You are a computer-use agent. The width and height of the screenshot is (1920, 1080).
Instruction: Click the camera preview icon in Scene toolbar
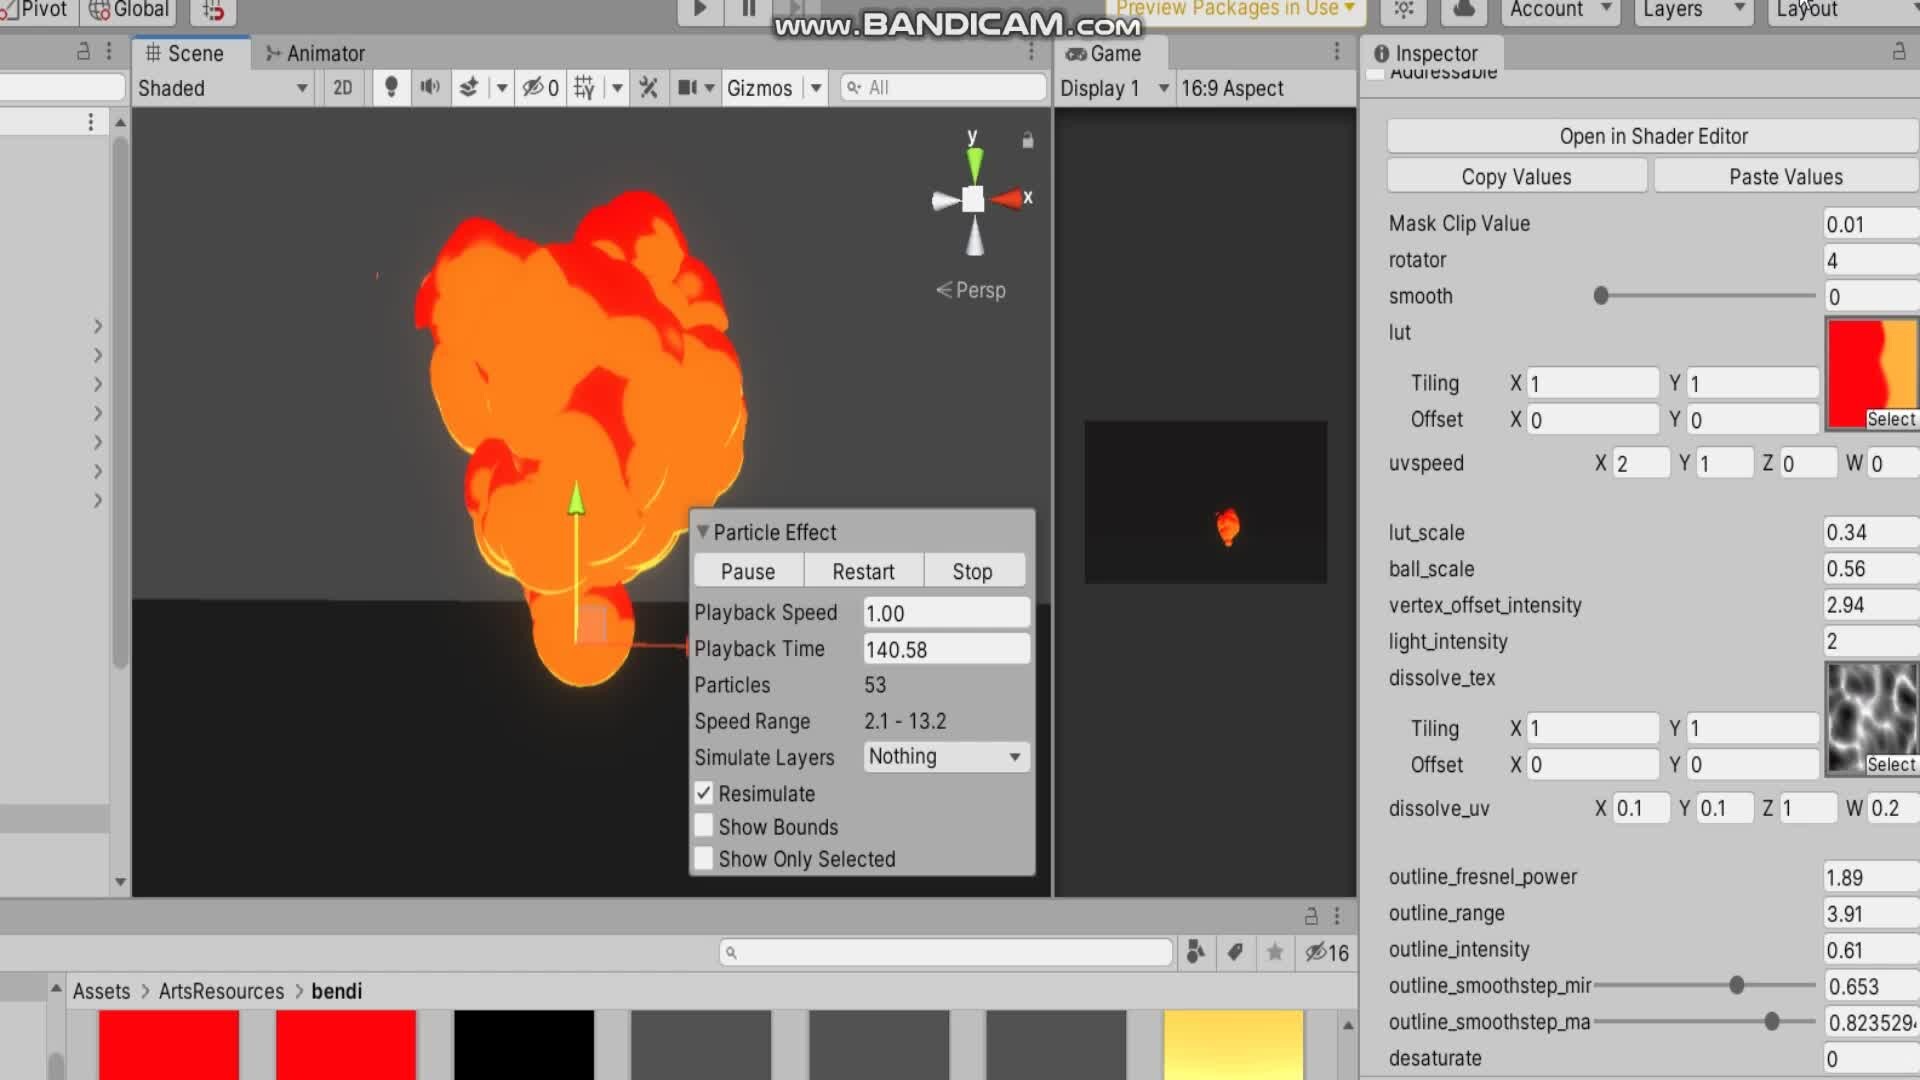pyautogui.click(x=688, y=88)
